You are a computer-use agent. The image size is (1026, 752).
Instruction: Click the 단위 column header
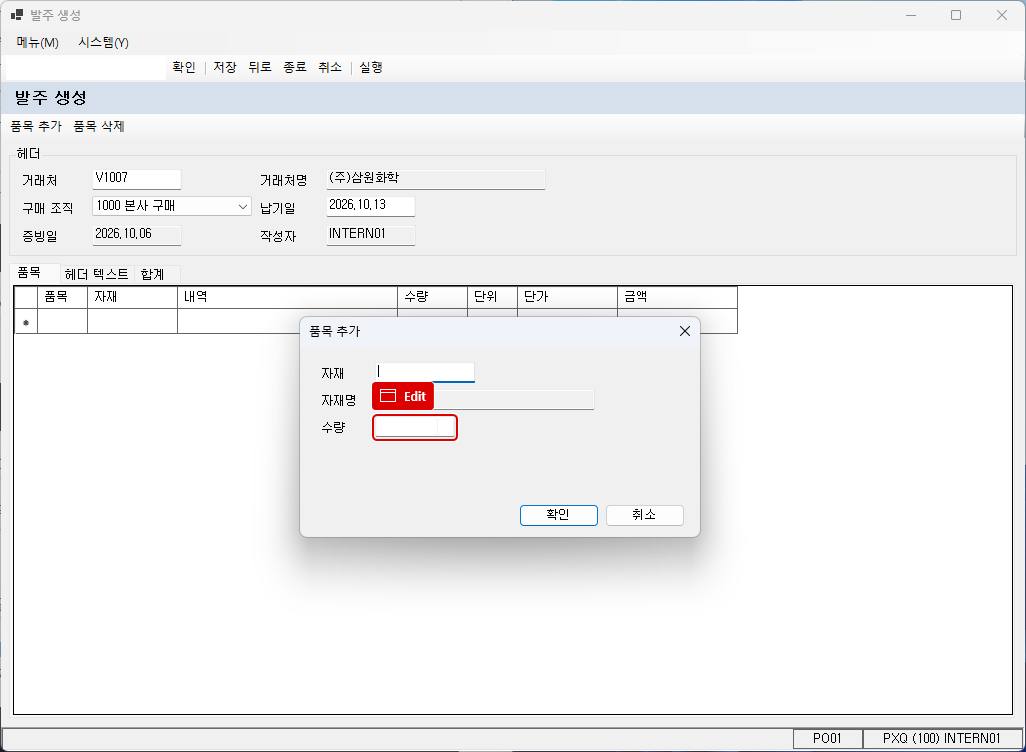(492, 297)
